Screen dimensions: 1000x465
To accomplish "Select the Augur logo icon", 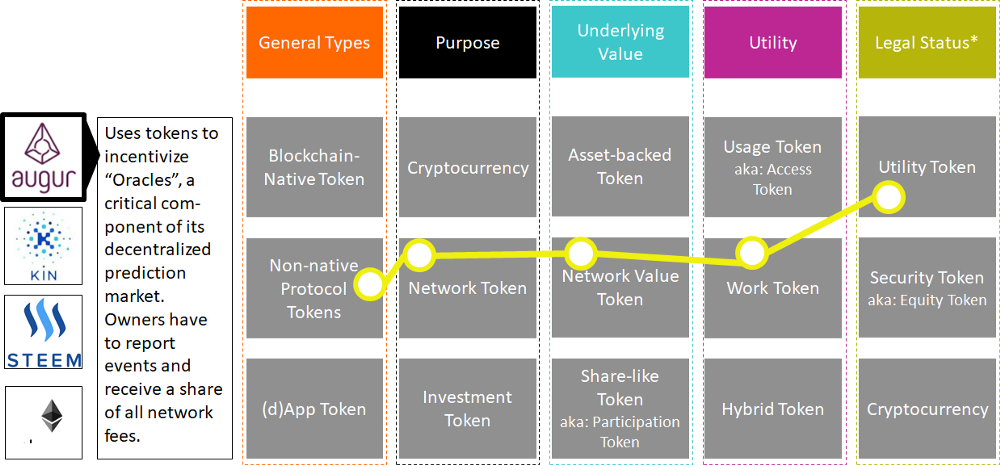I will point(45,158).
